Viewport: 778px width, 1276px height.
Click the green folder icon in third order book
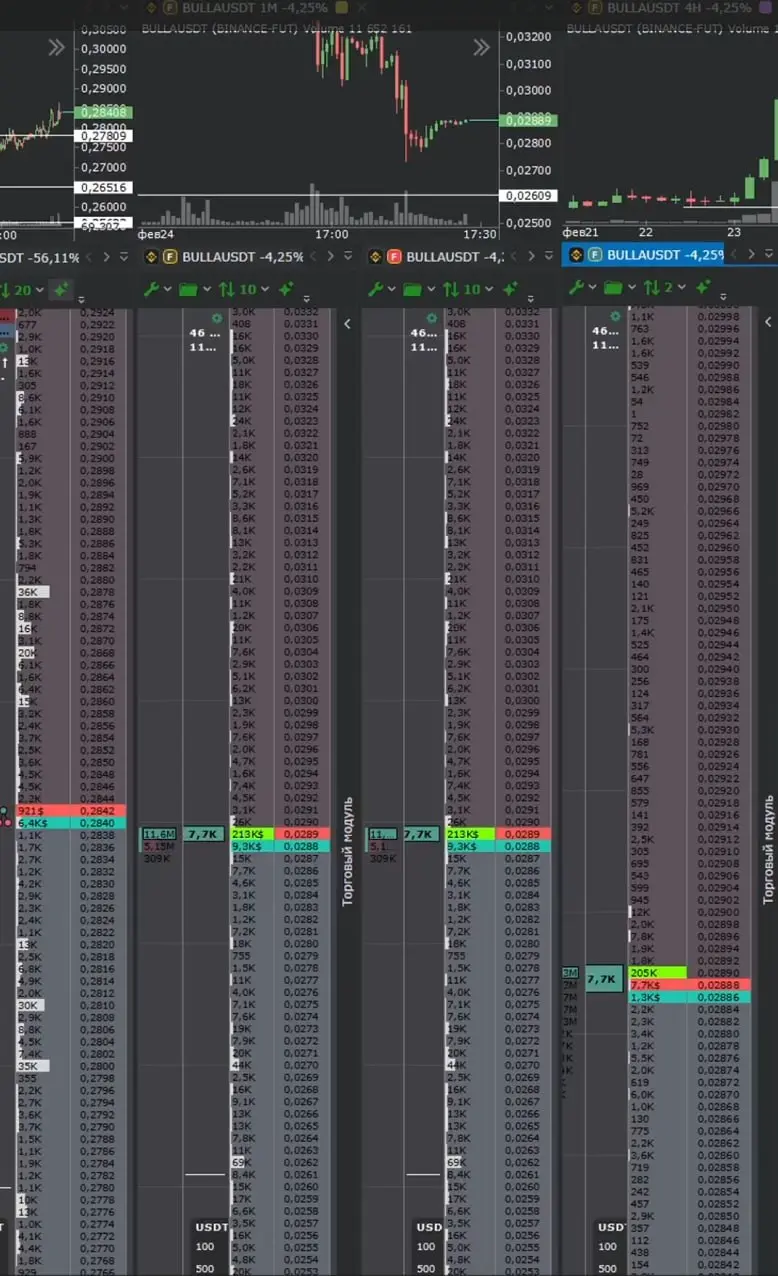click(x=412, y=289)
